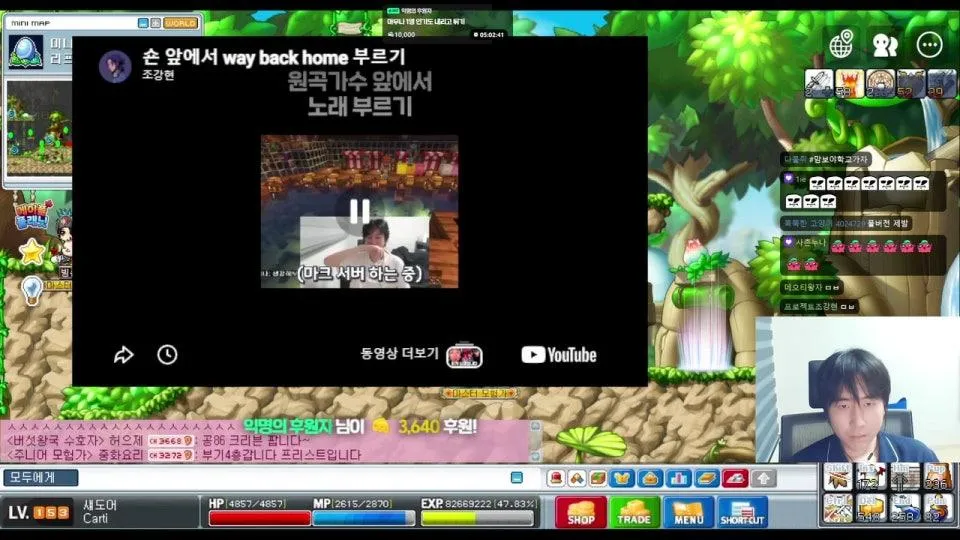
Task: Click the chat line from 허으제
Action: (158, 440)
